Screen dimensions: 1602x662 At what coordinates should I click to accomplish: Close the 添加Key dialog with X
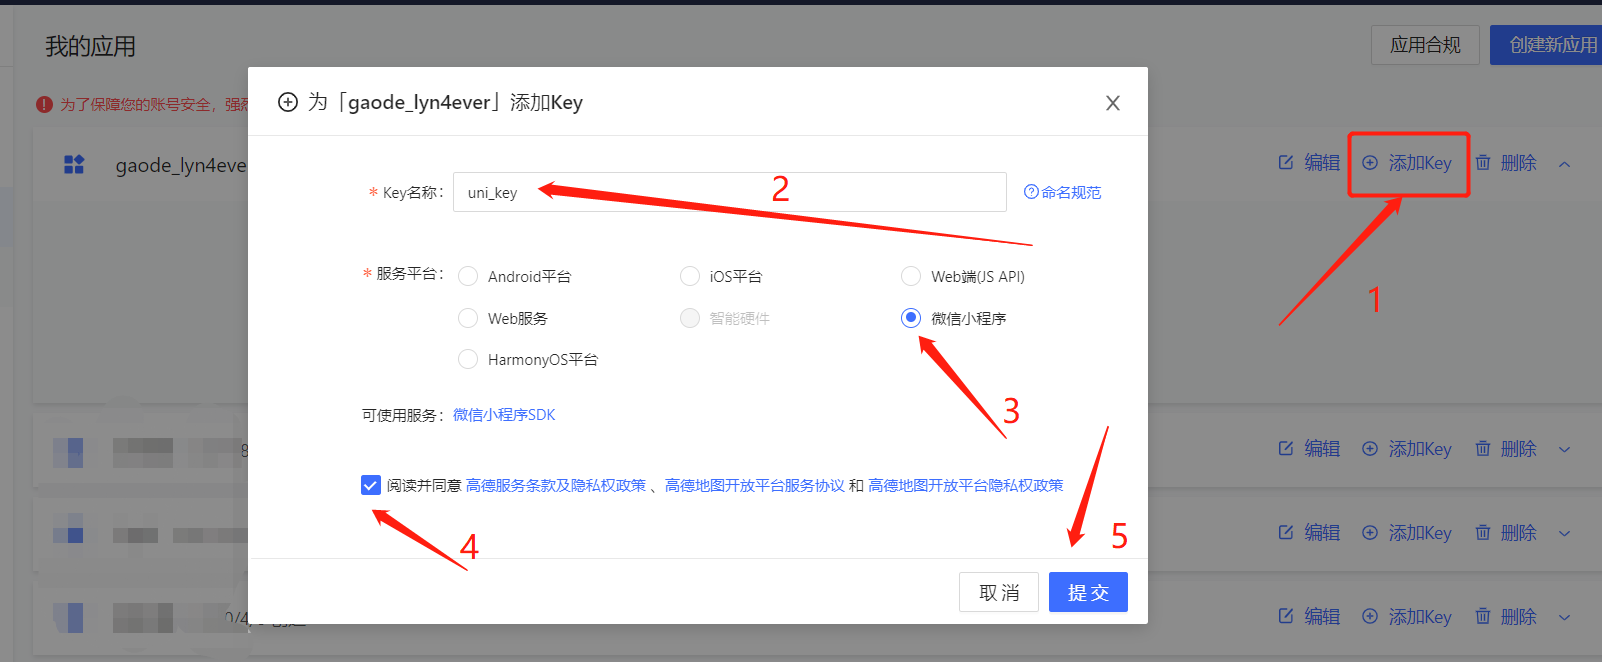(x=1112, y=103)
